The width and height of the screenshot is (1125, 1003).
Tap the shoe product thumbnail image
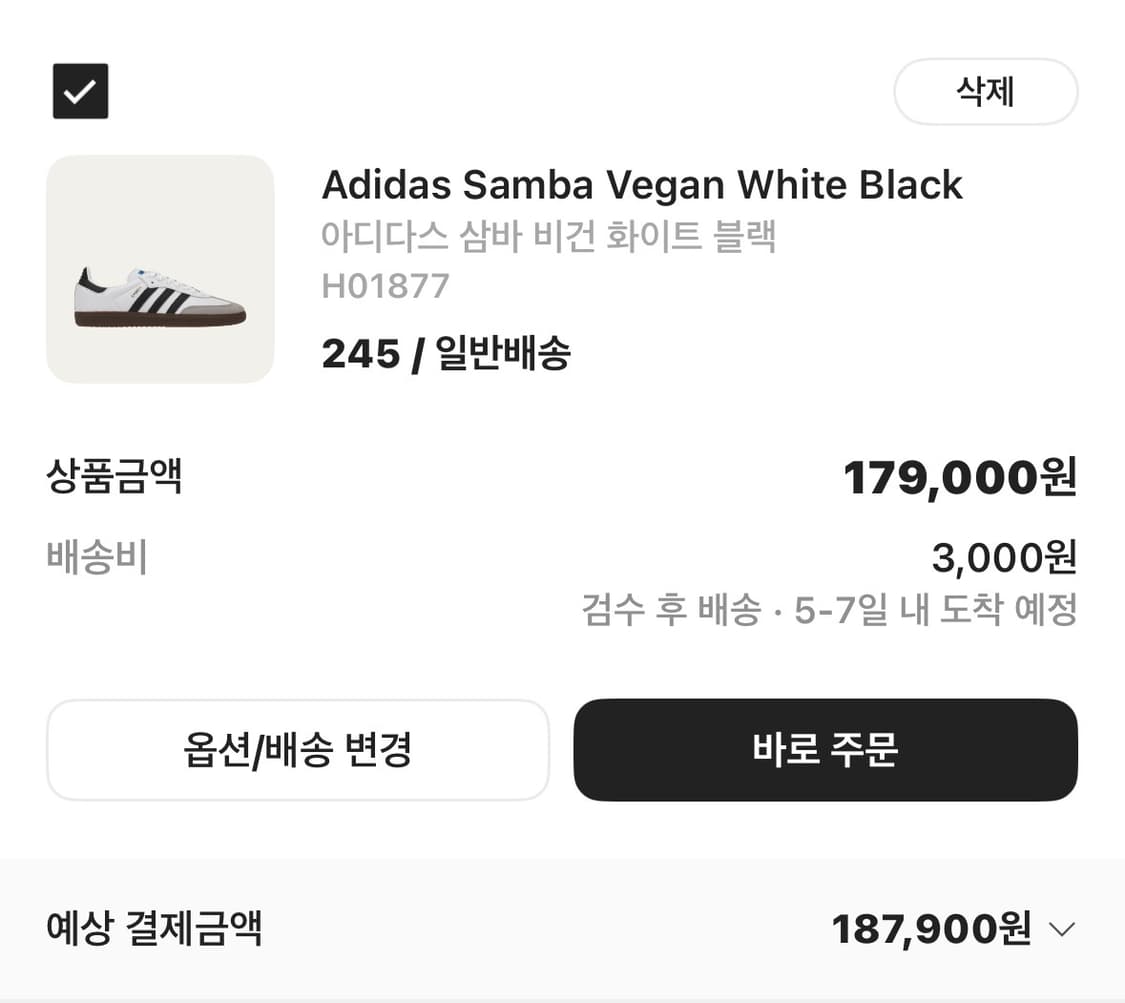[159, 268]
